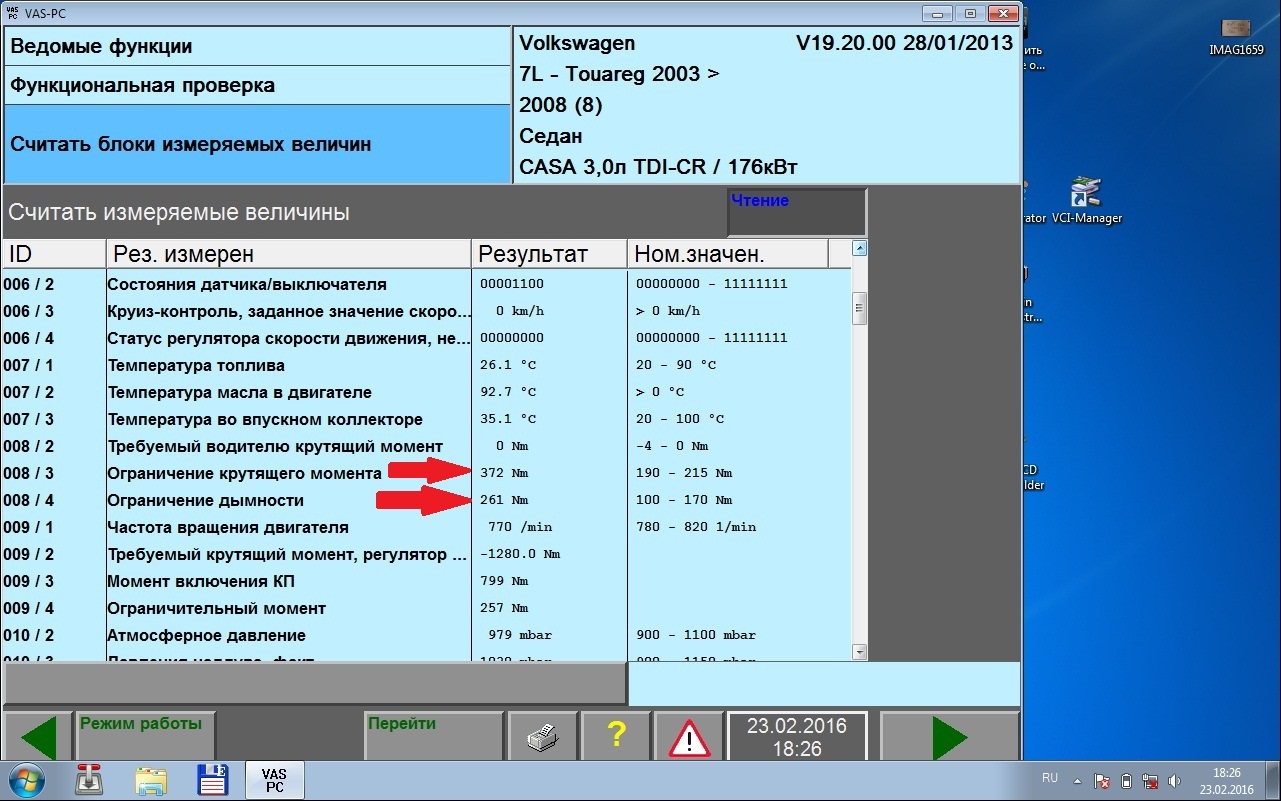Go back with the green left arrow
The height and width of the screenshot is (801, 1281).
click(38, 738)
